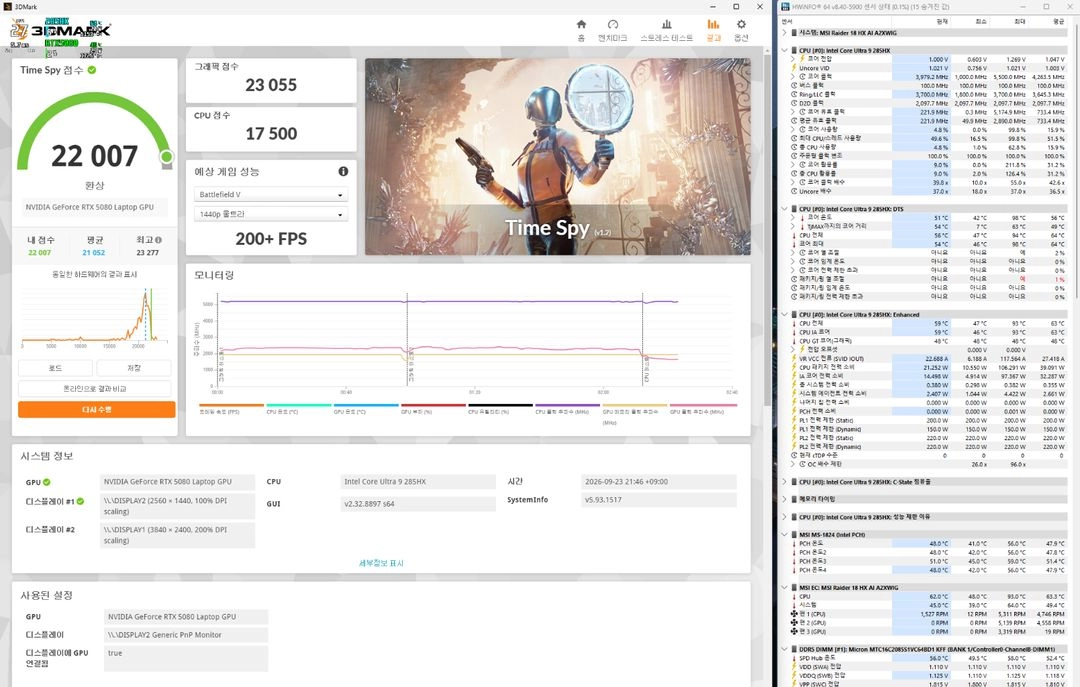1080x687 pixels.
Task: Open the Stress Tests tab in 3DMark
Action: coord(666,30)
